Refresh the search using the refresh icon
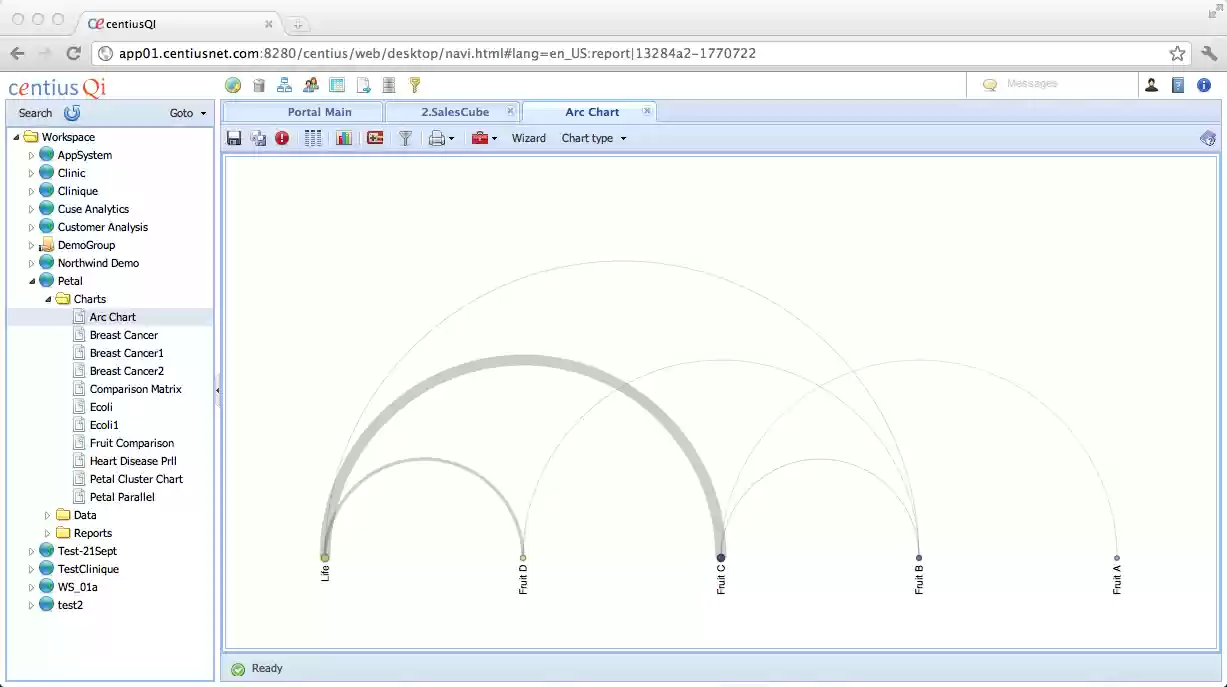 point(71,113)
